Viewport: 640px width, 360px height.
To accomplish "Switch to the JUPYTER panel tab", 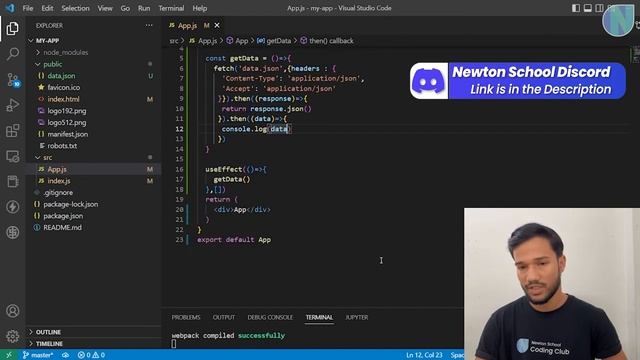I will coord(357,317).
